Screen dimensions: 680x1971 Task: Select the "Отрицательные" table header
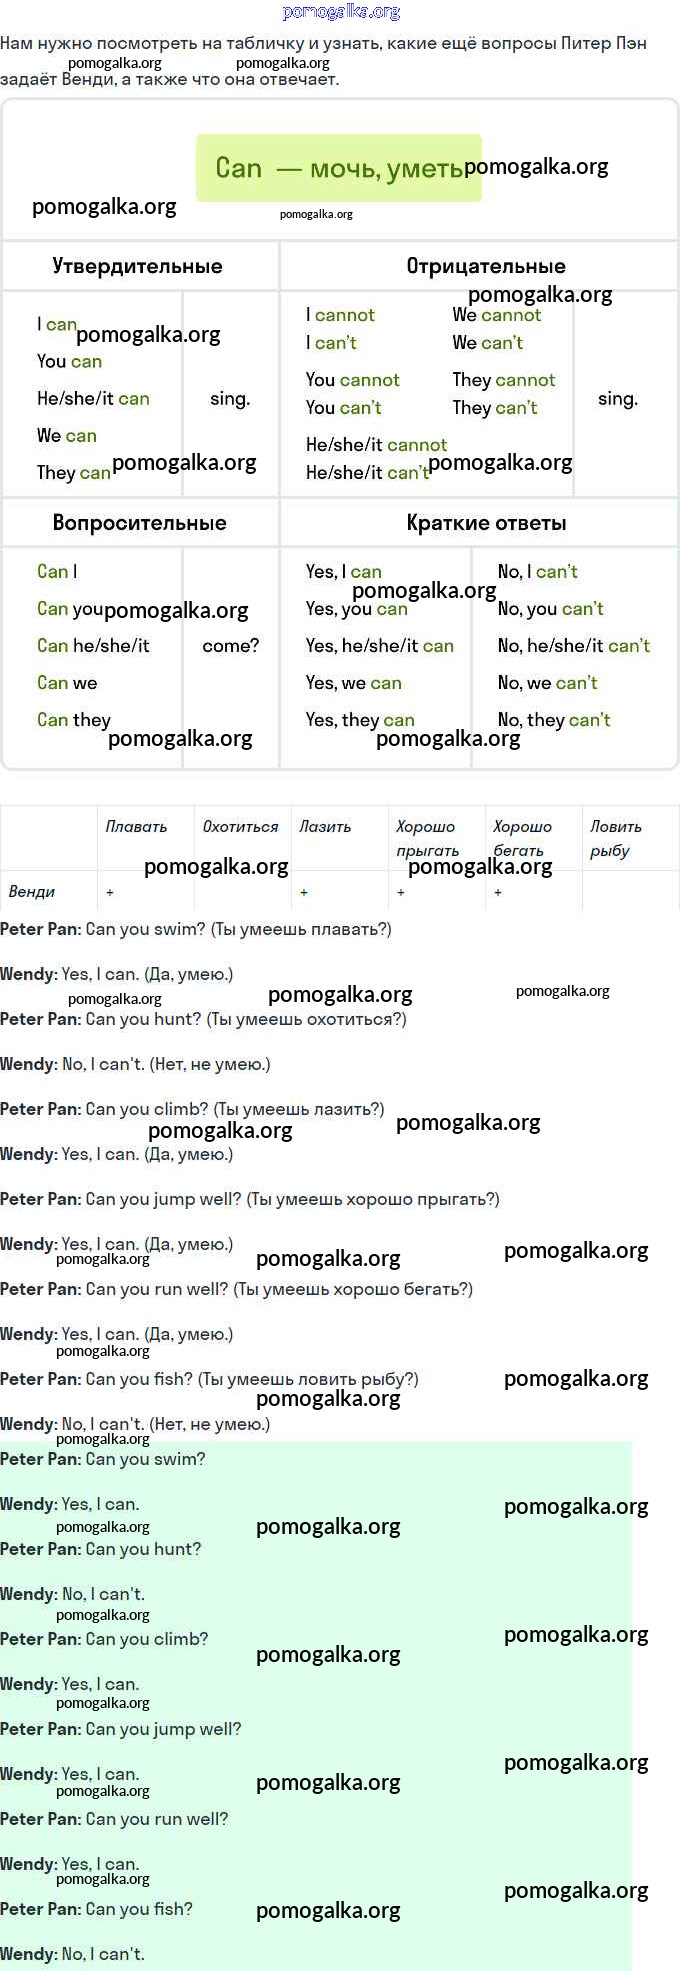[485, 266]
